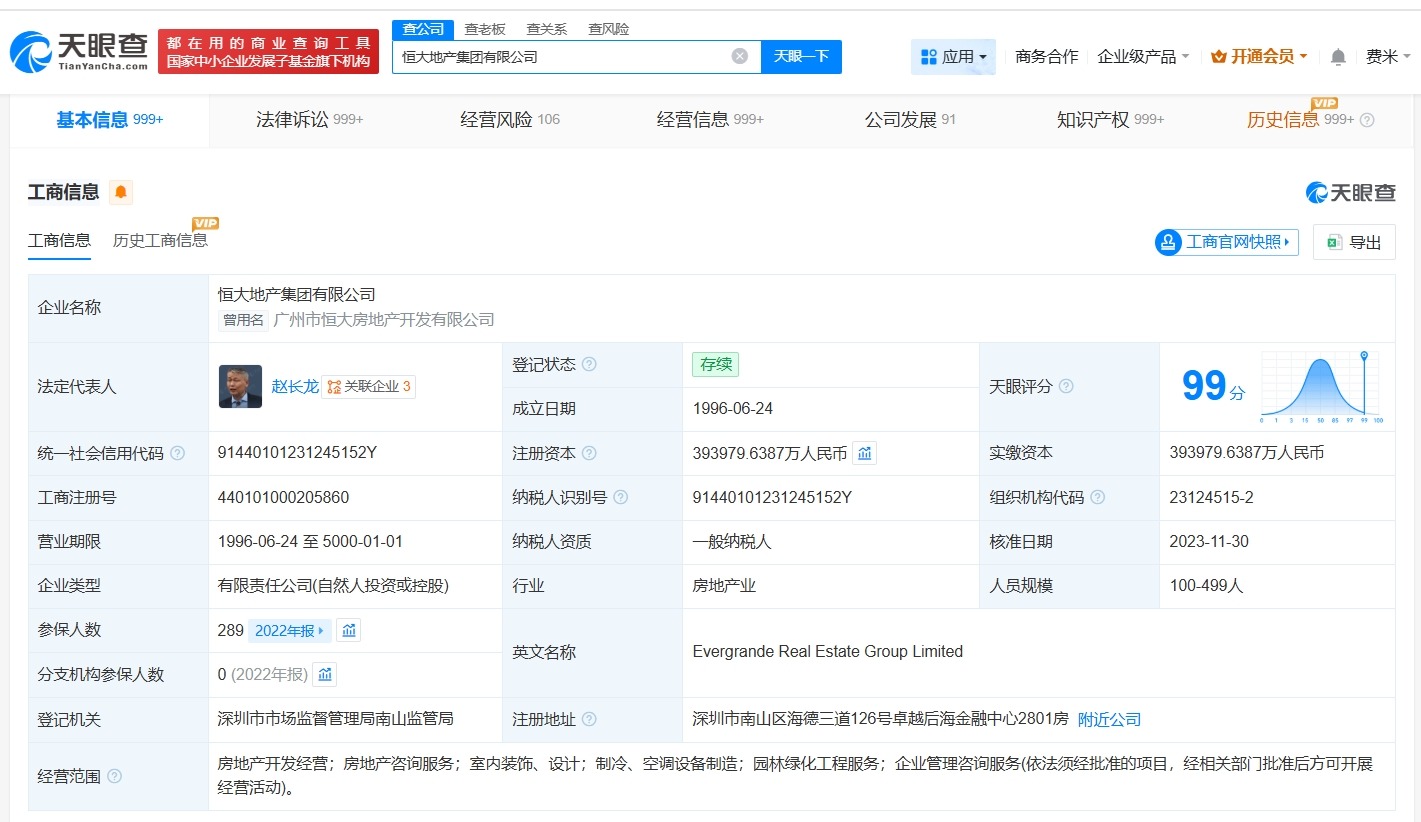Click the subscribe bell beside 工商信息 heading
Viewport: 1421px width, 822px height.
120,191
